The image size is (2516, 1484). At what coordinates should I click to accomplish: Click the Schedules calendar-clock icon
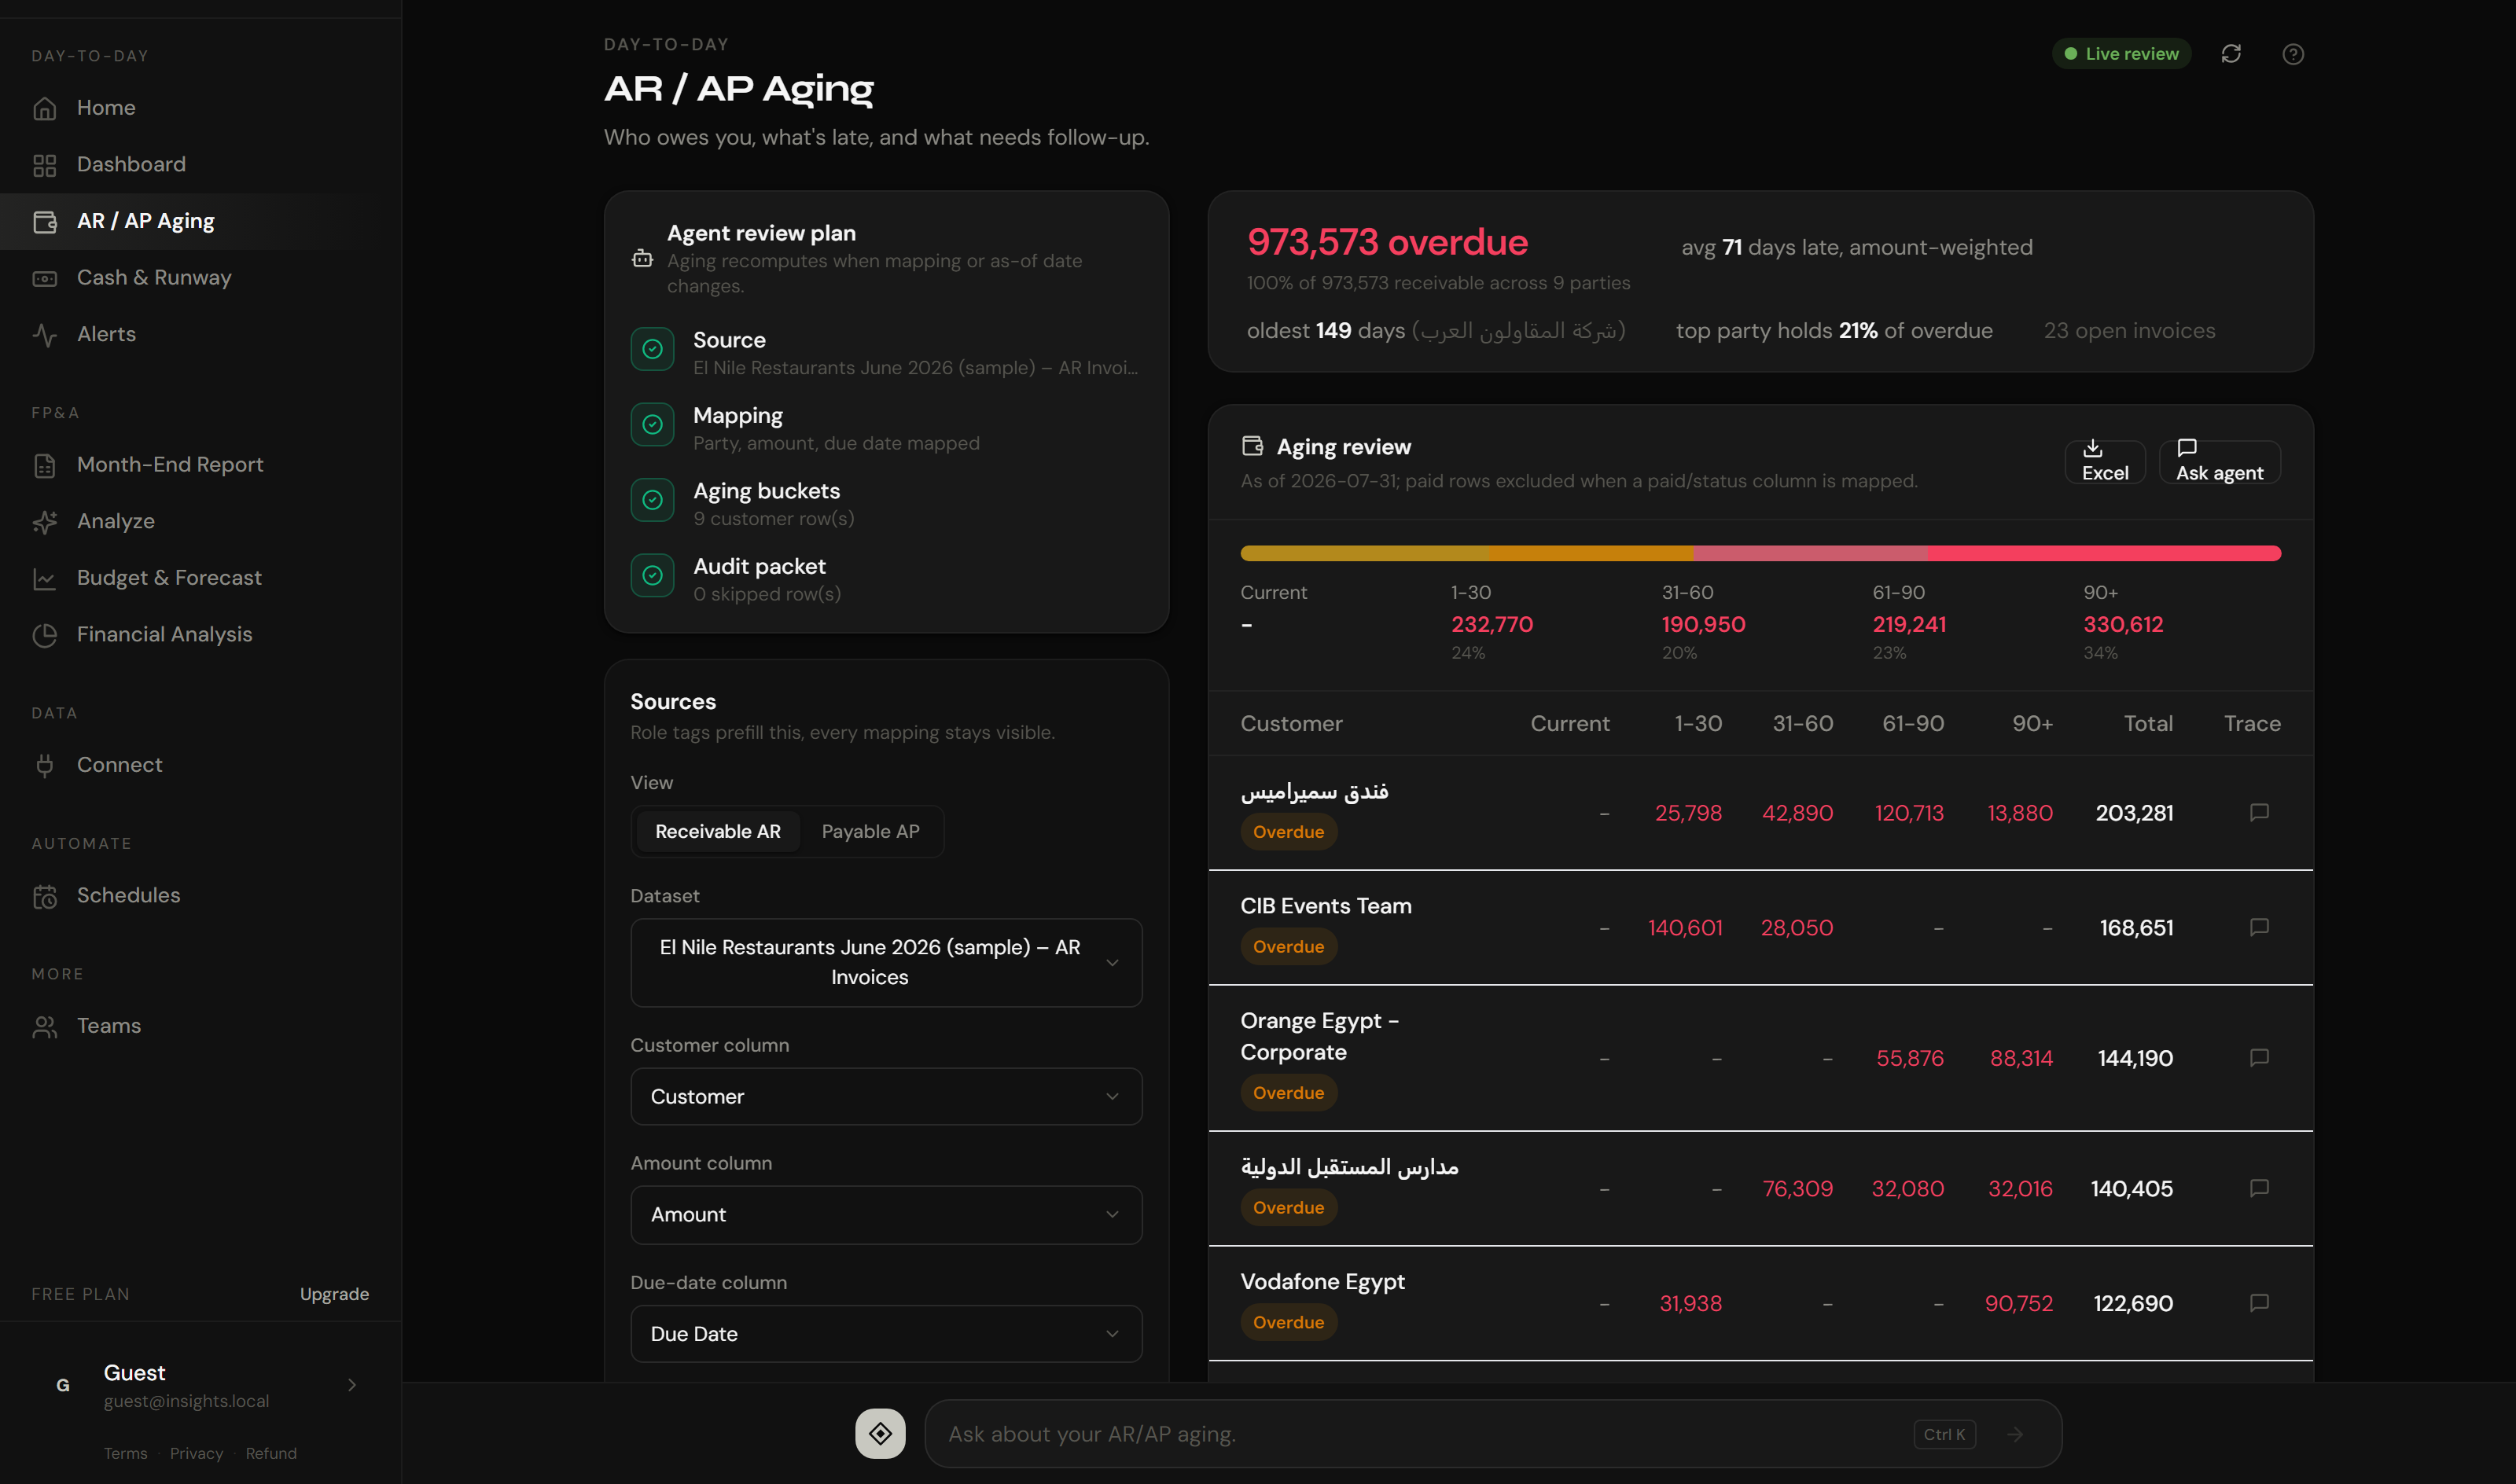[44, 896]
